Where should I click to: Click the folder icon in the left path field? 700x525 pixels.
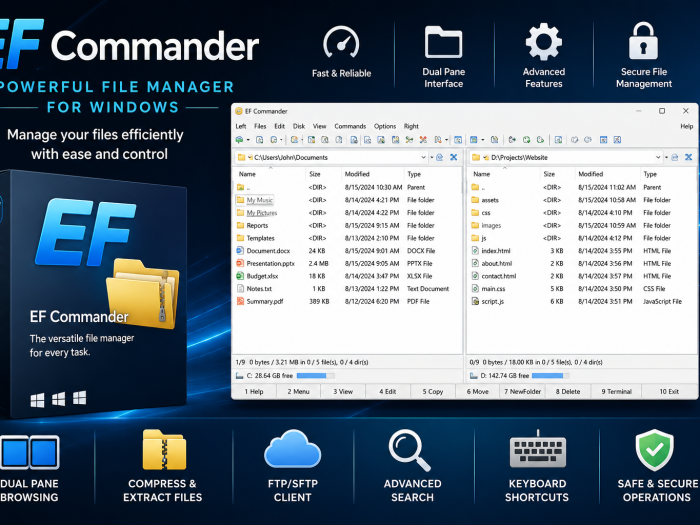[x=242, y=157]
